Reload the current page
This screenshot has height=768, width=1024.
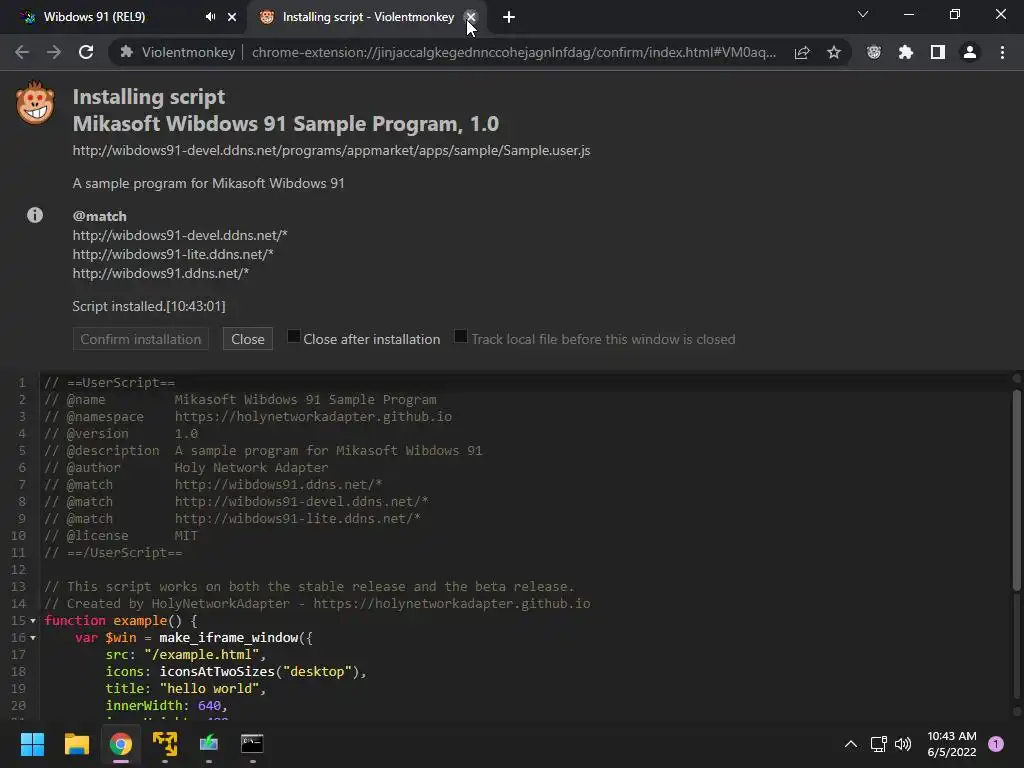86,52
